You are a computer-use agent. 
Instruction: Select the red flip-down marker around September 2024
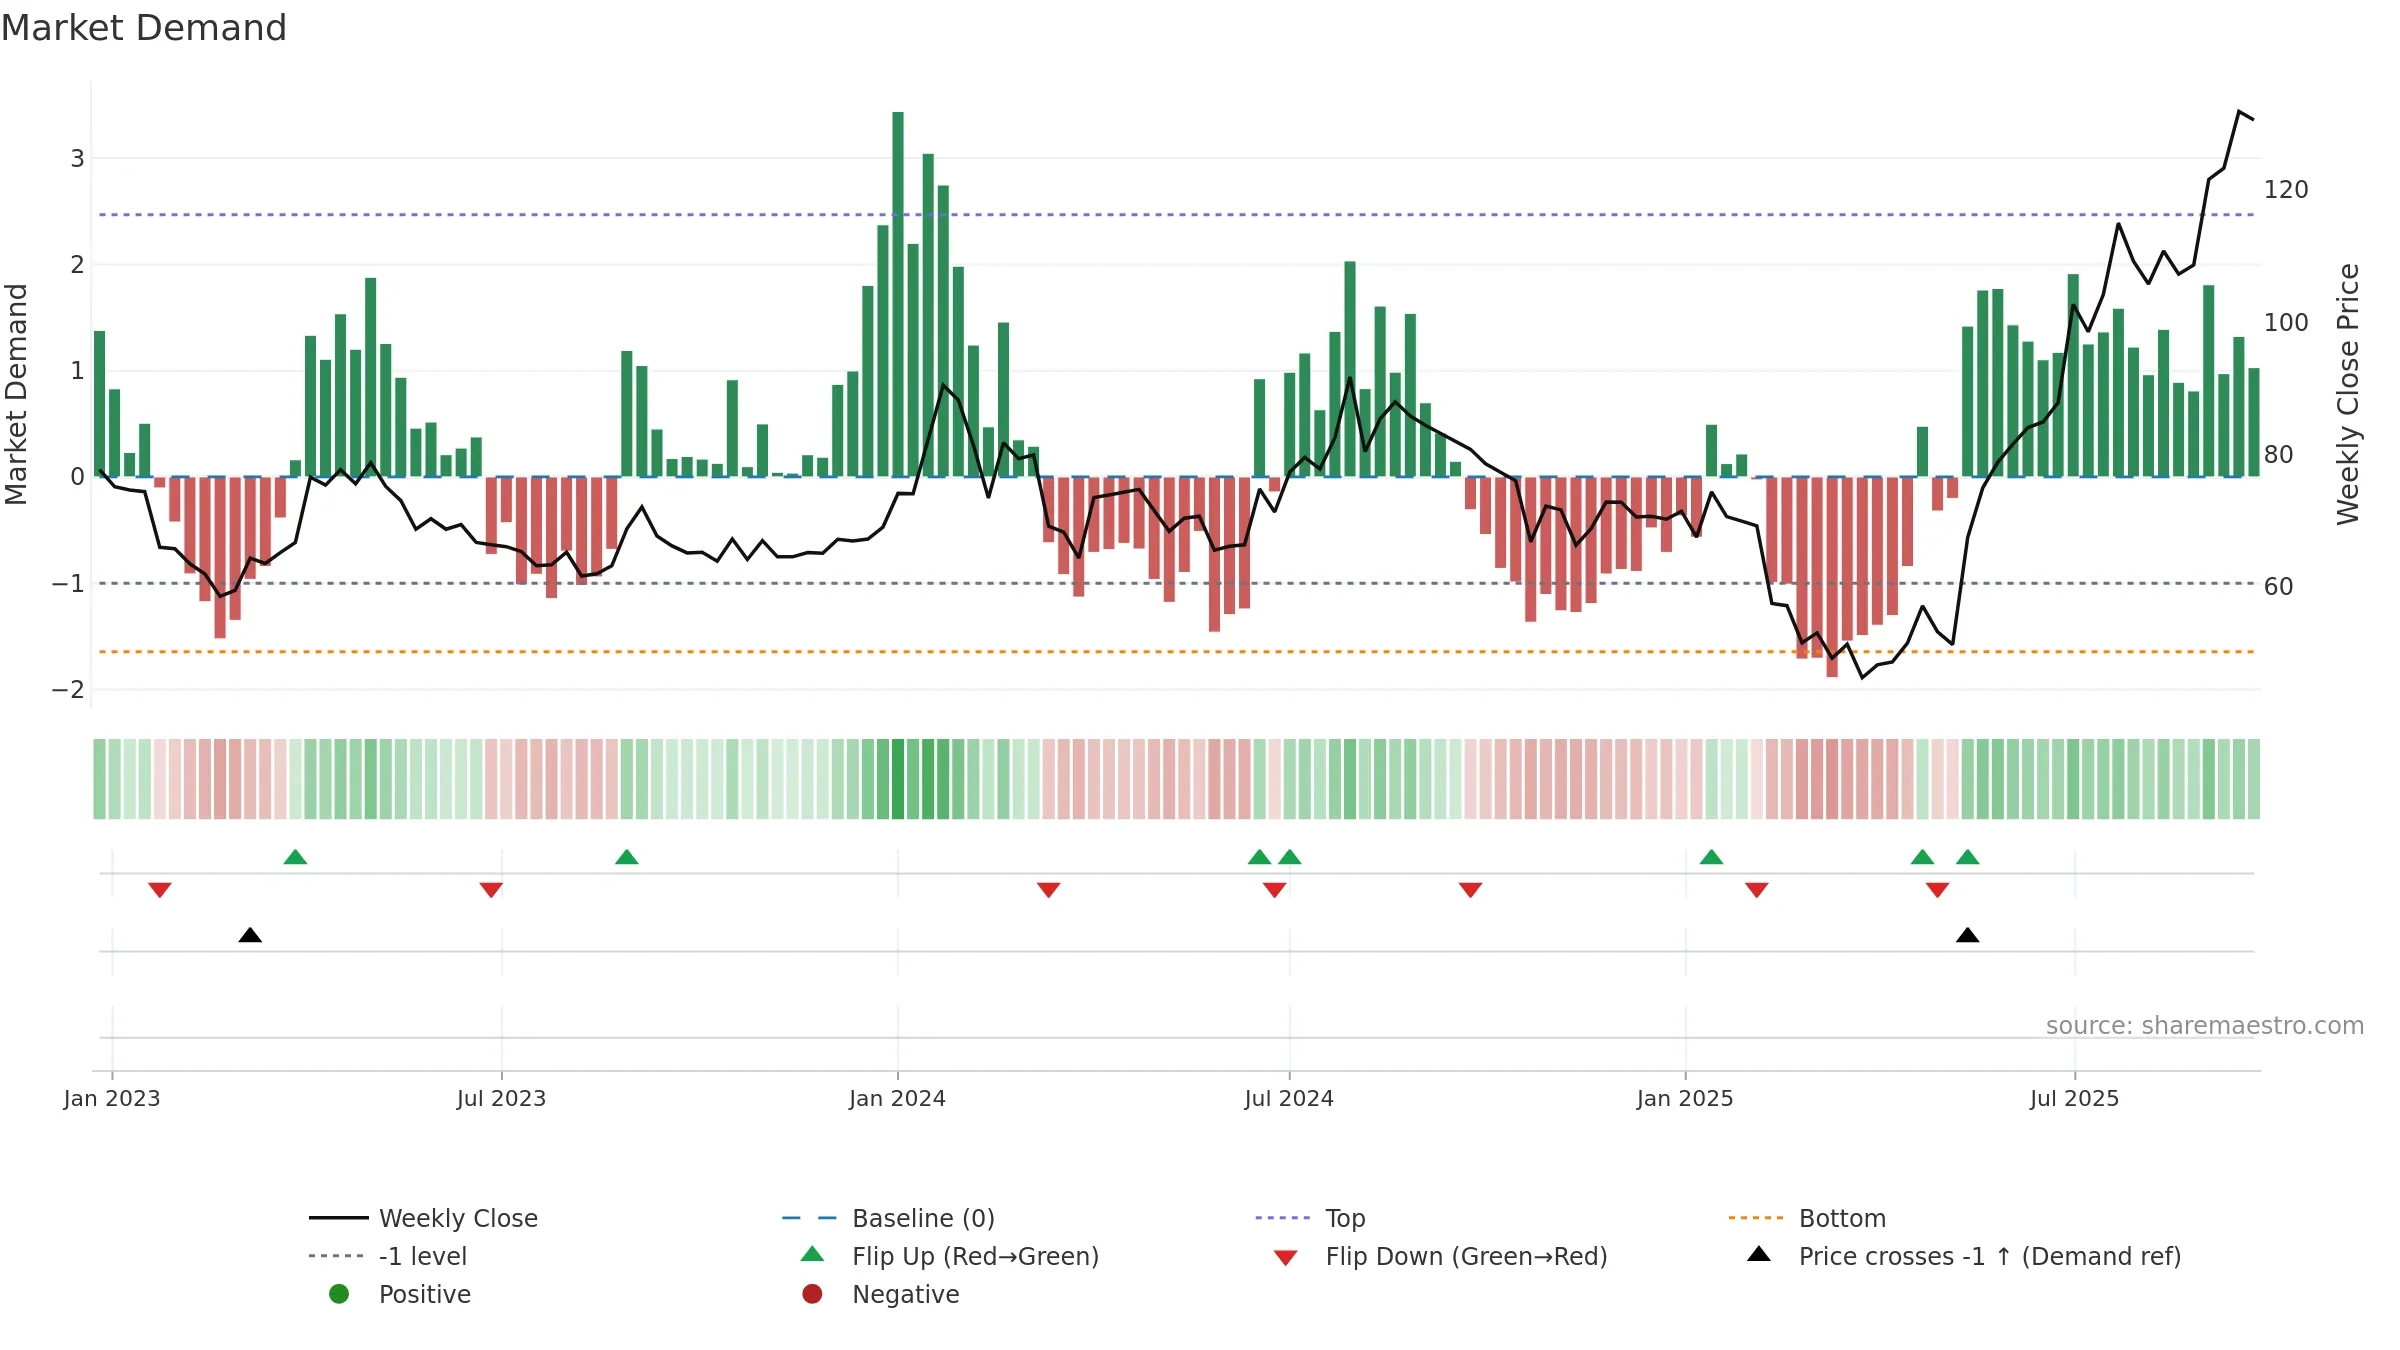(1470, 890)
